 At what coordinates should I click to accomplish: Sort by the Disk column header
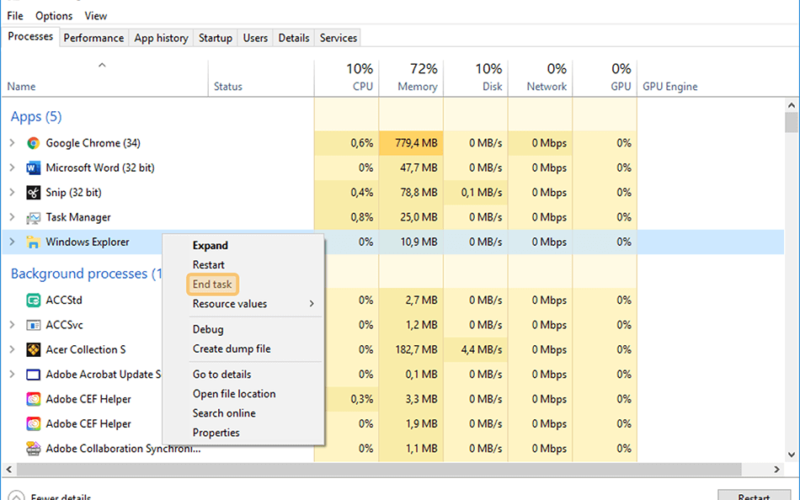pyautogui.click(x=476, y=78)
